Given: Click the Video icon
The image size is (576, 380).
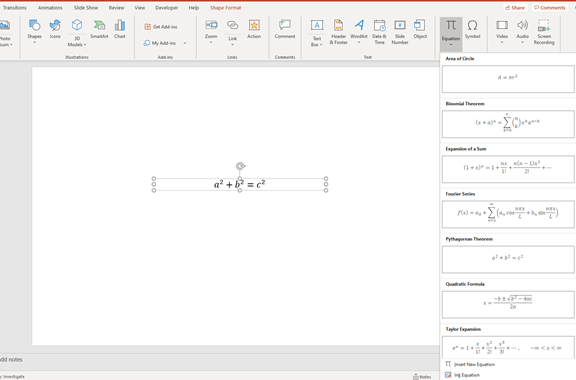Looking at the screenshot, I should [x=502, y=26].
